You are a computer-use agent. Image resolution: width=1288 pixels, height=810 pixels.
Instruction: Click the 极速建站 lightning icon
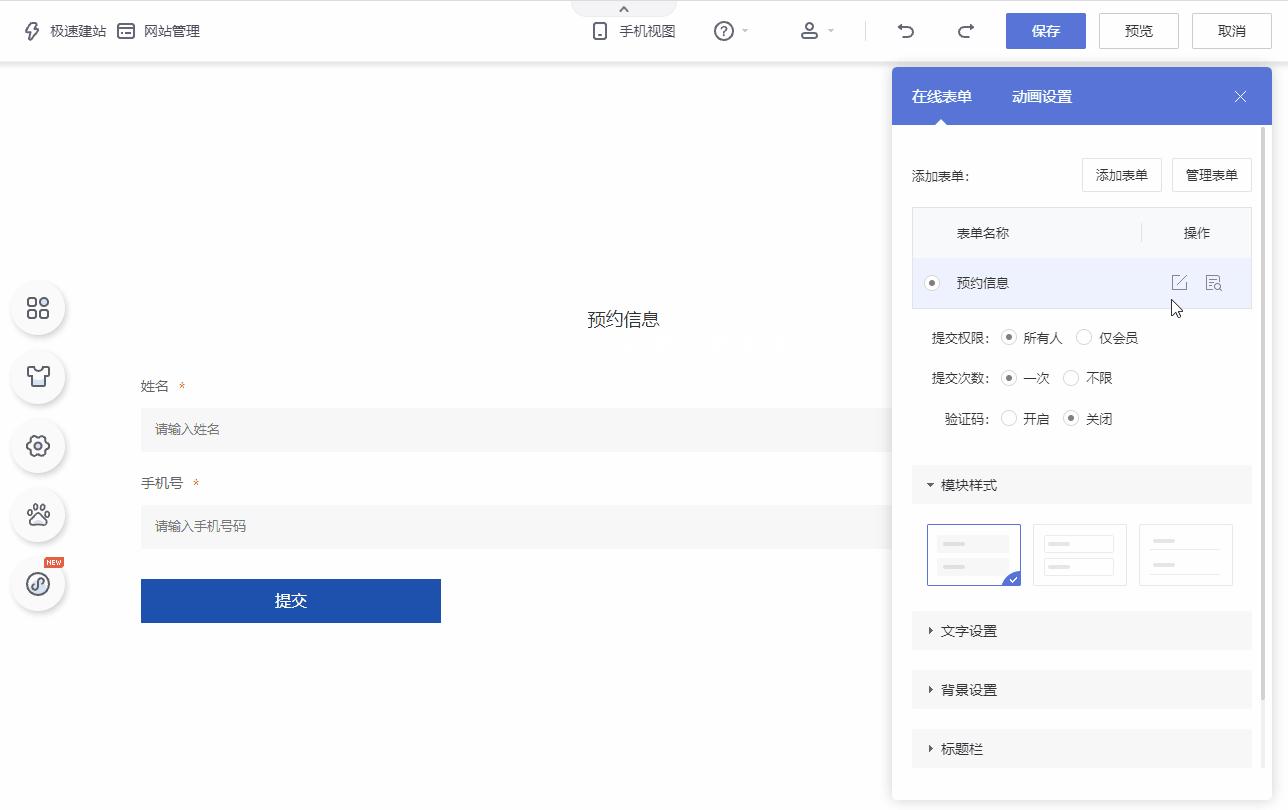(x=32, y=31)
